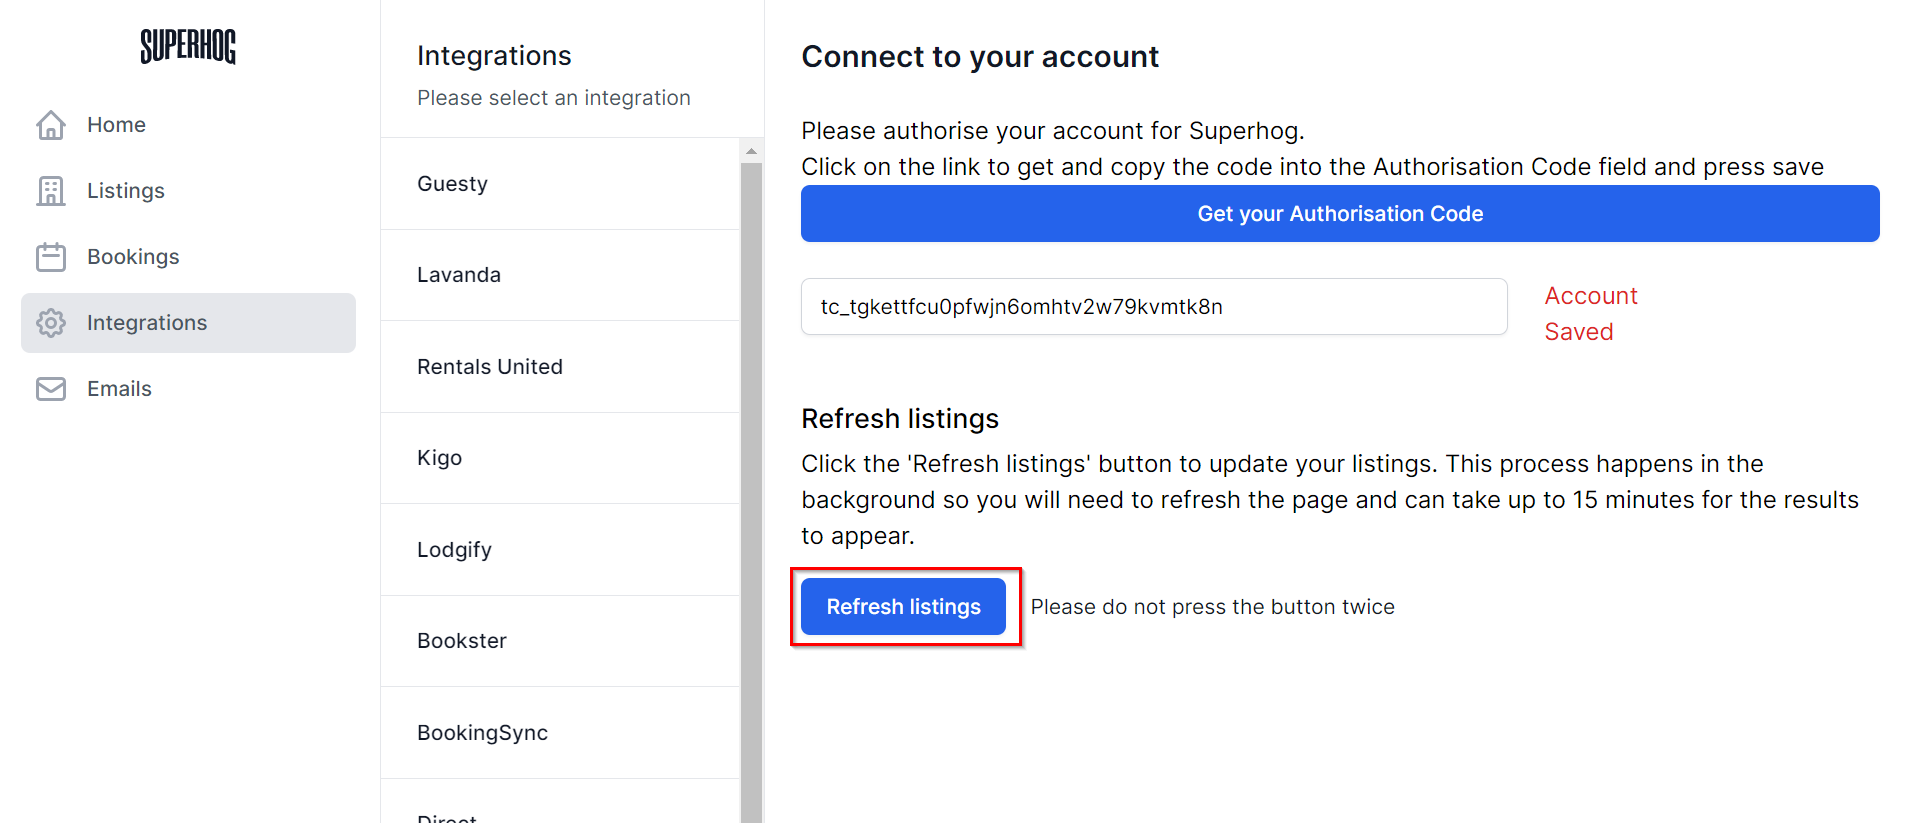The height and width of the screenshot is (823, 1913).
Task: Click the Emails envelope icon
Action: 51,389
